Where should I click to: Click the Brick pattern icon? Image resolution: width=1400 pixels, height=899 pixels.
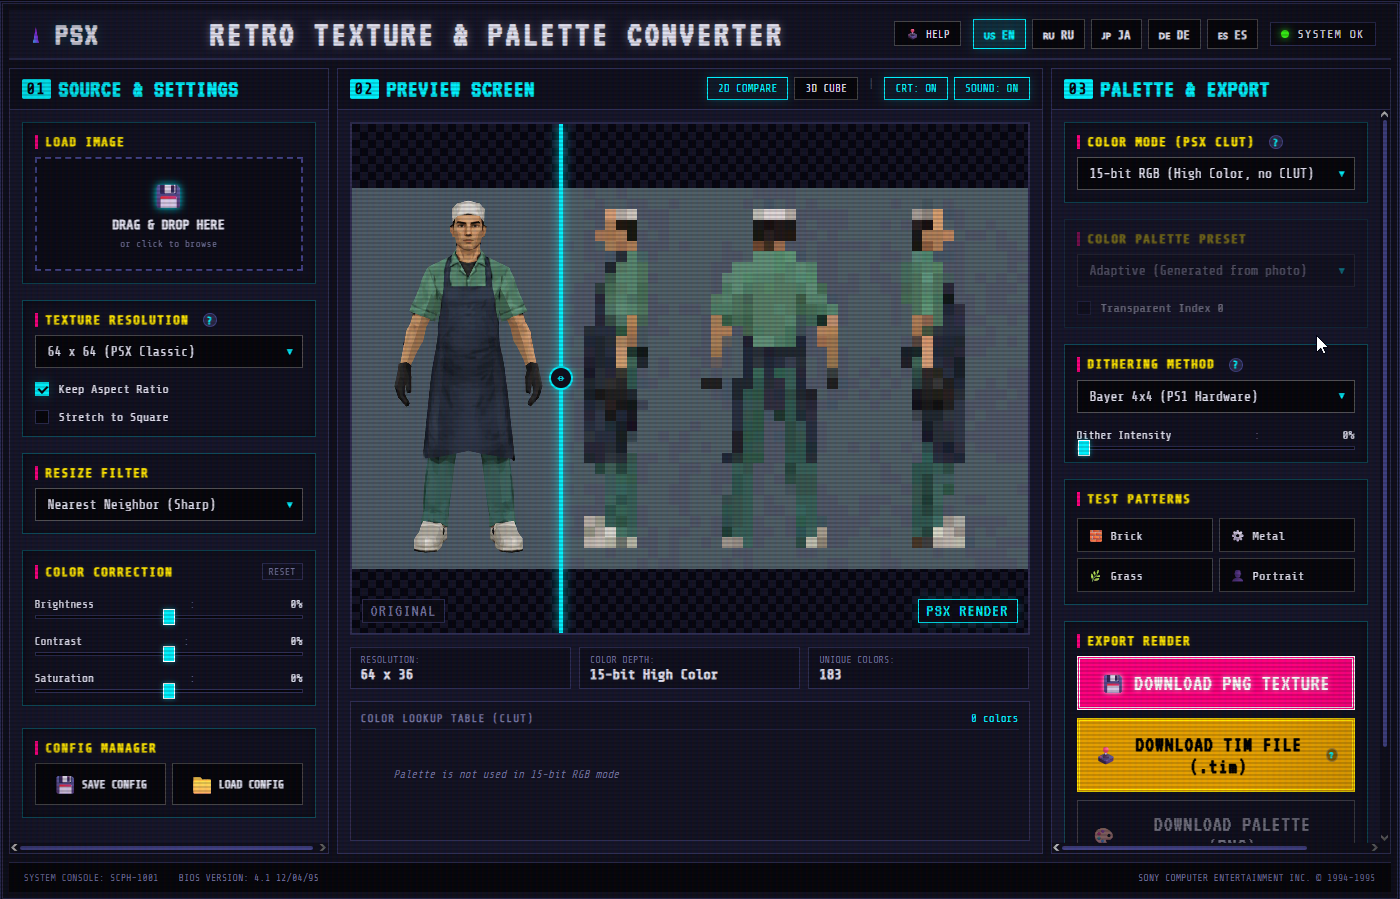(x=1096, y=536)
